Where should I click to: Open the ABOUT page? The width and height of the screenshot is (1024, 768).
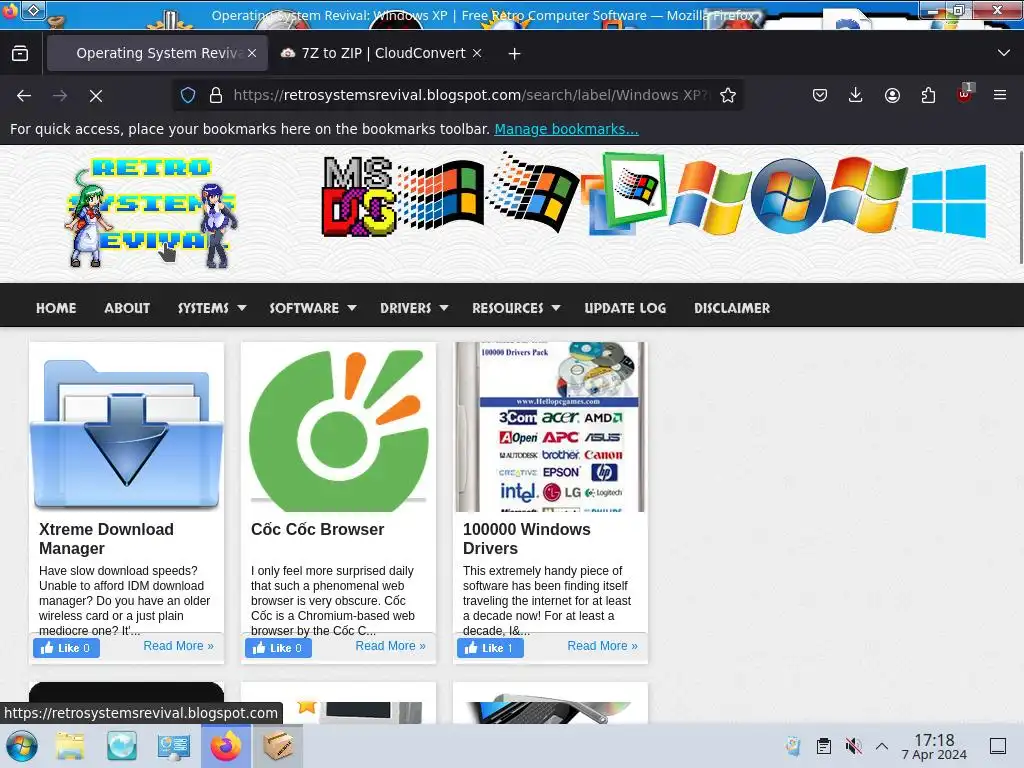pyautogui.click(x=127, y=308)
